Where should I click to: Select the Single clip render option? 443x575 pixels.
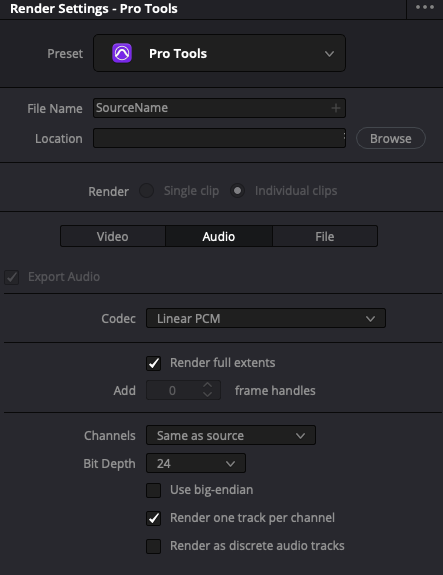(x=146, y=191)
